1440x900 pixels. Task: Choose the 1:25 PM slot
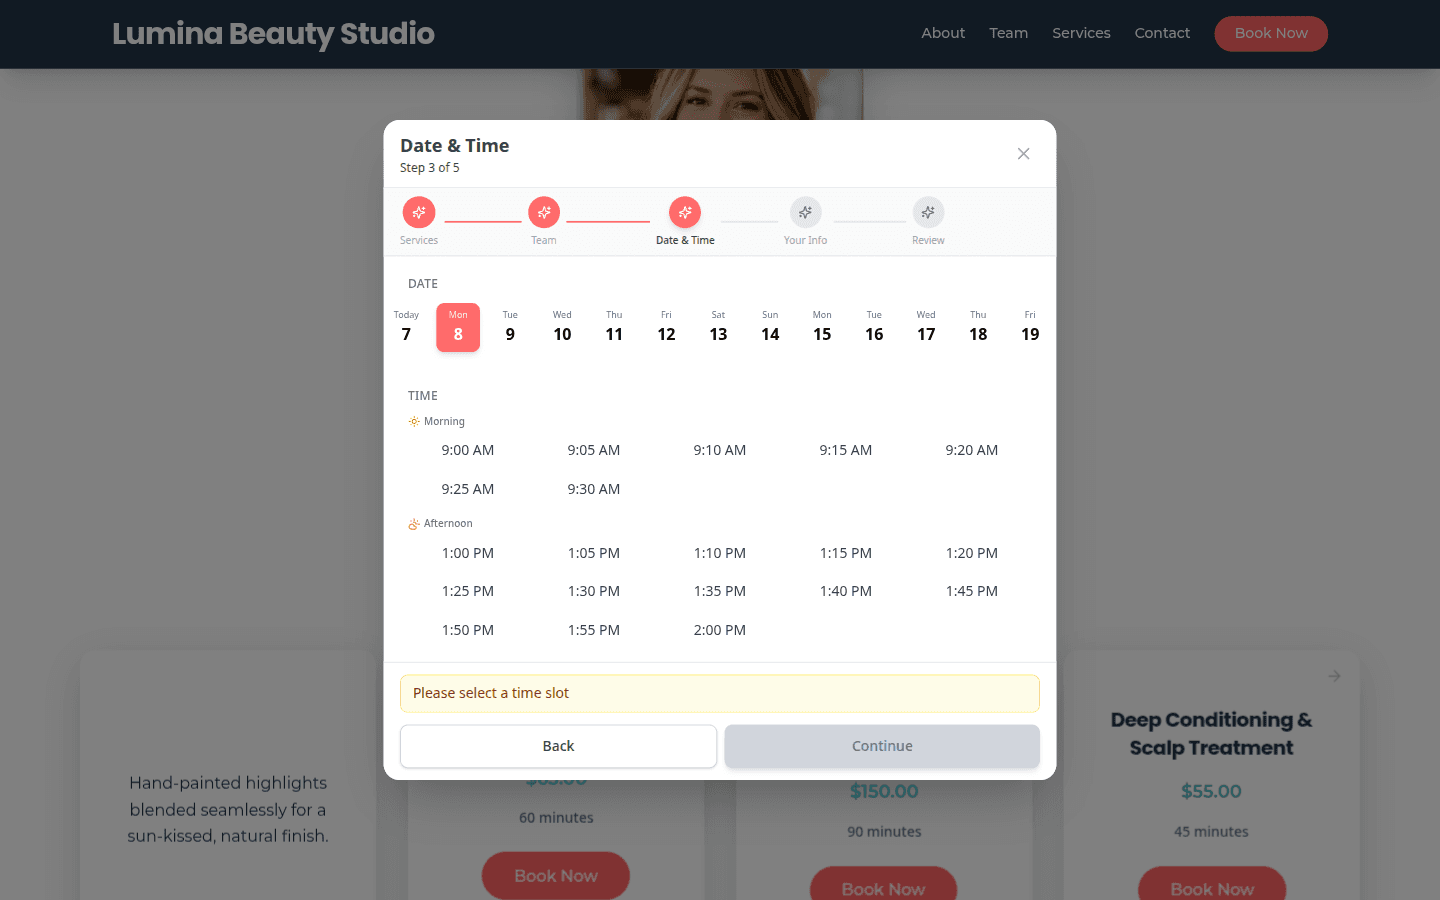pos(468,591)
